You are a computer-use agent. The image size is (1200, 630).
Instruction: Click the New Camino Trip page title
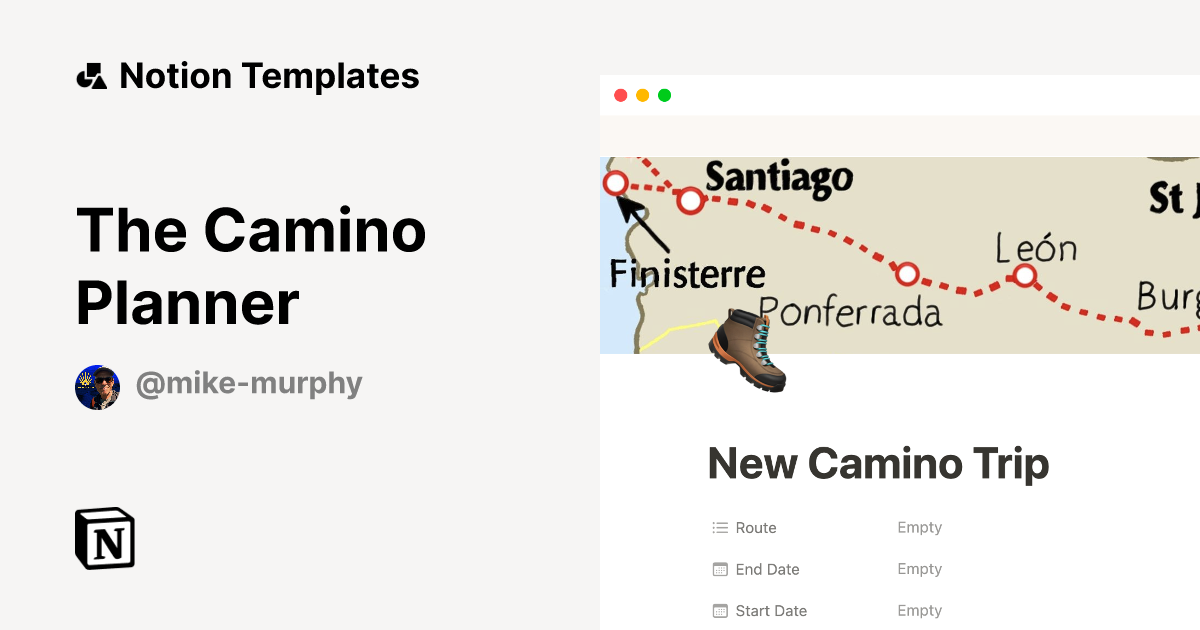(x=878, y=464)
